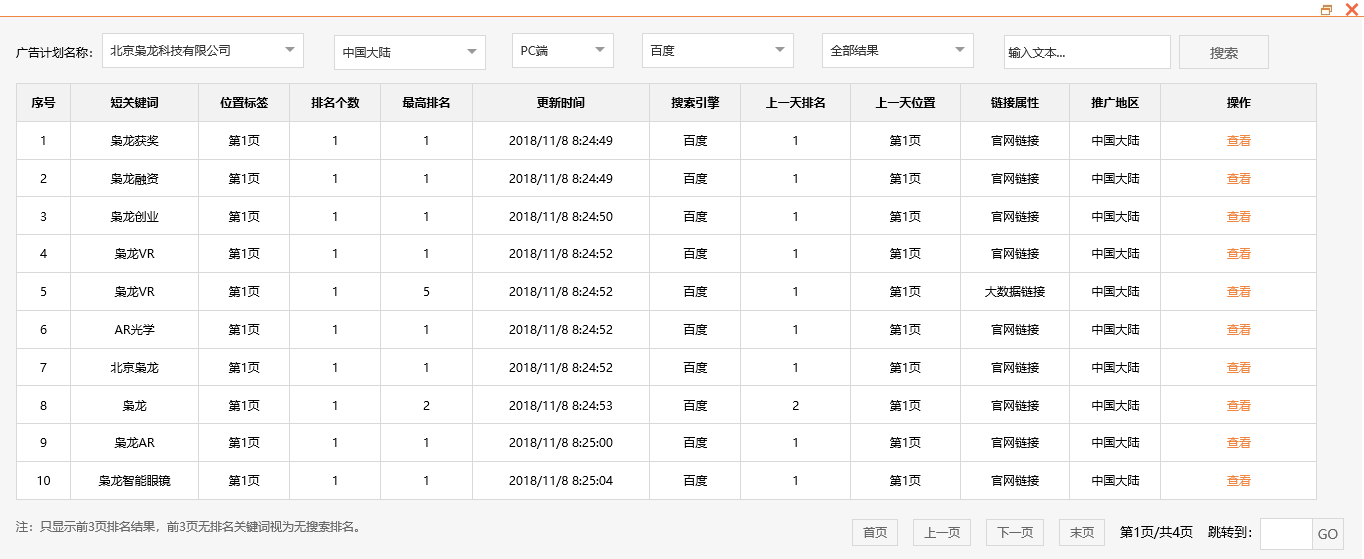Click the 第1页/共4页 page indicator
Viewport: 1364px width, 559px height.
[x=1156, y=533]
